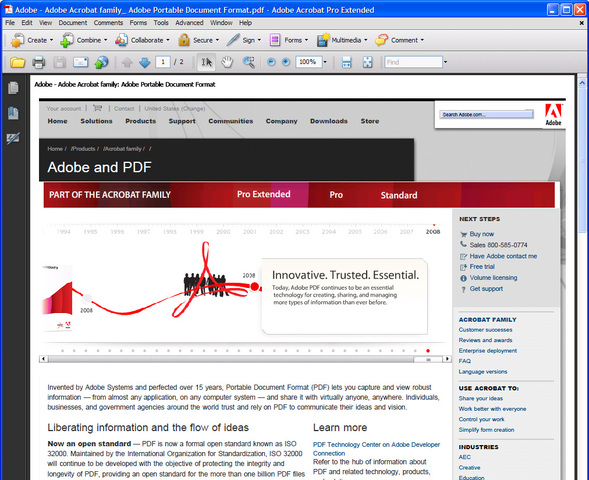Go to previous page arrow
This screenshot has height=480, width=589.
click(127, 62)
